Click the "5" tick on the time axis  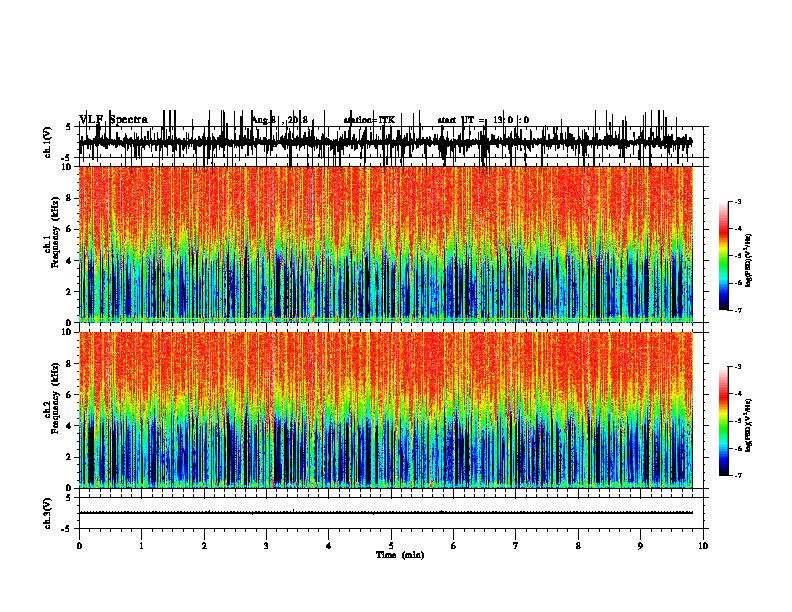(391, 546)
